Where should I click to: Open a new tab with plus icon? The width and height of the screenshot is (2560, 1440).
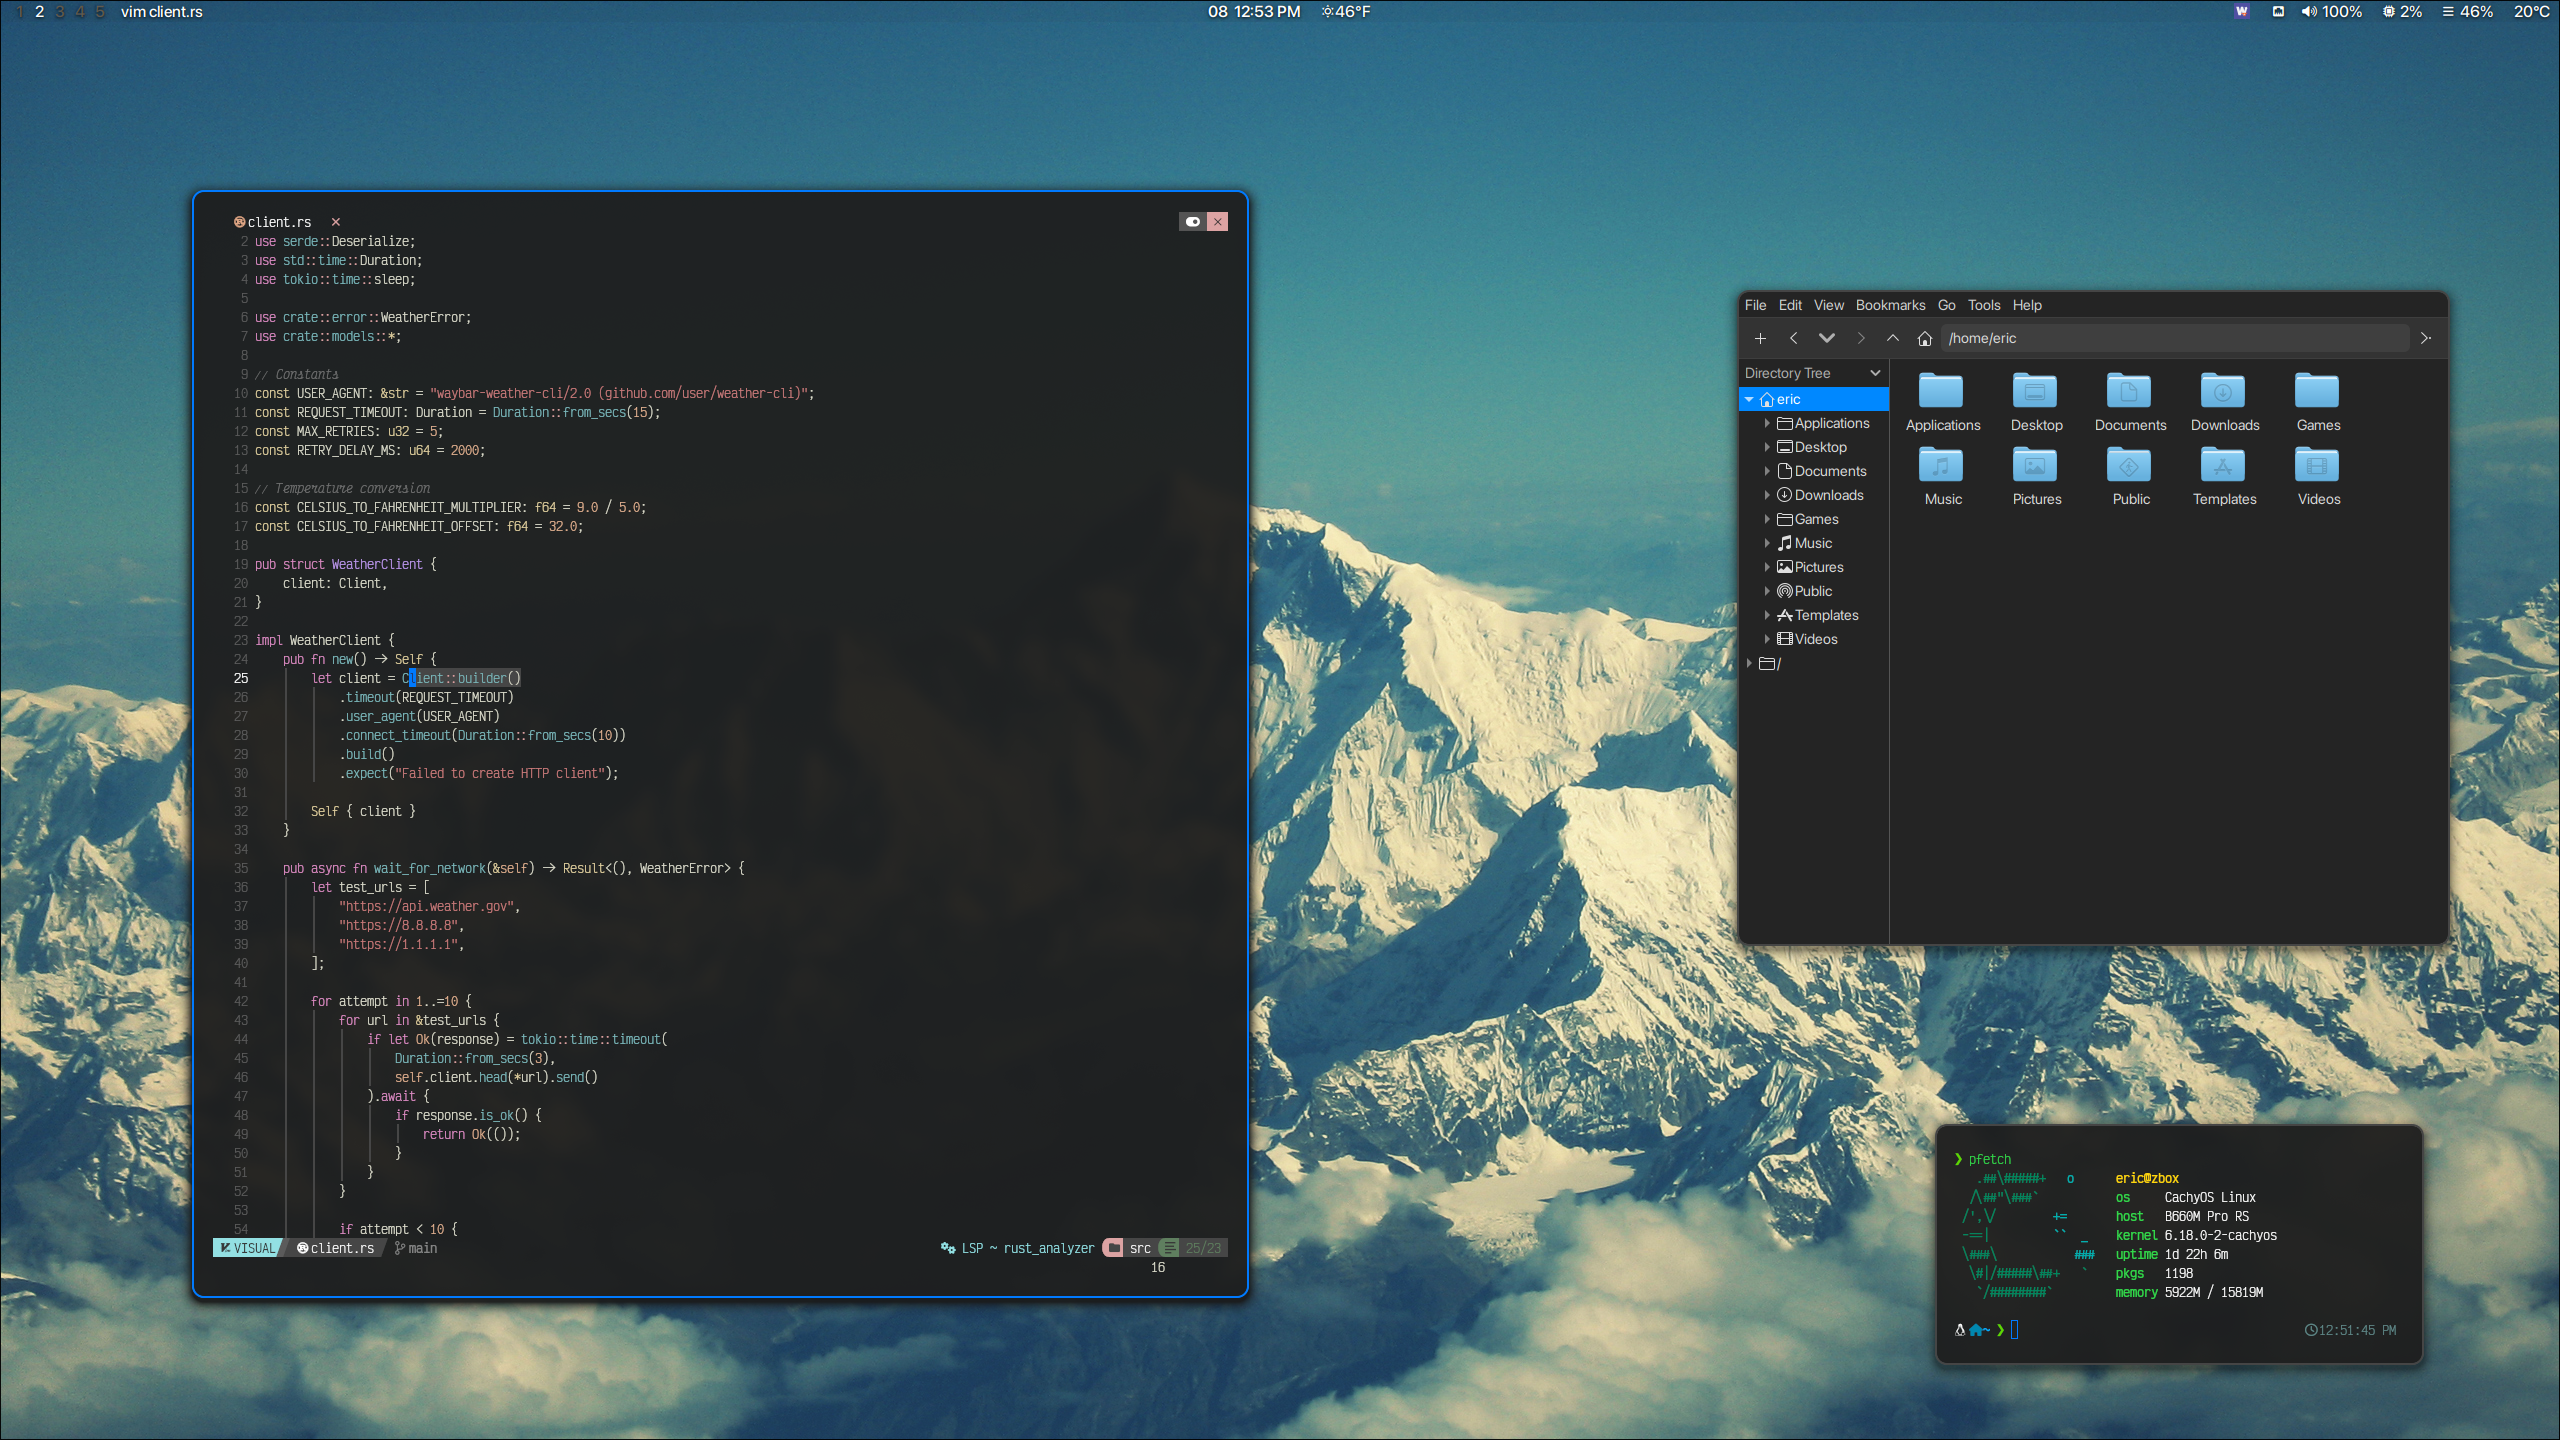[1760, 338]
